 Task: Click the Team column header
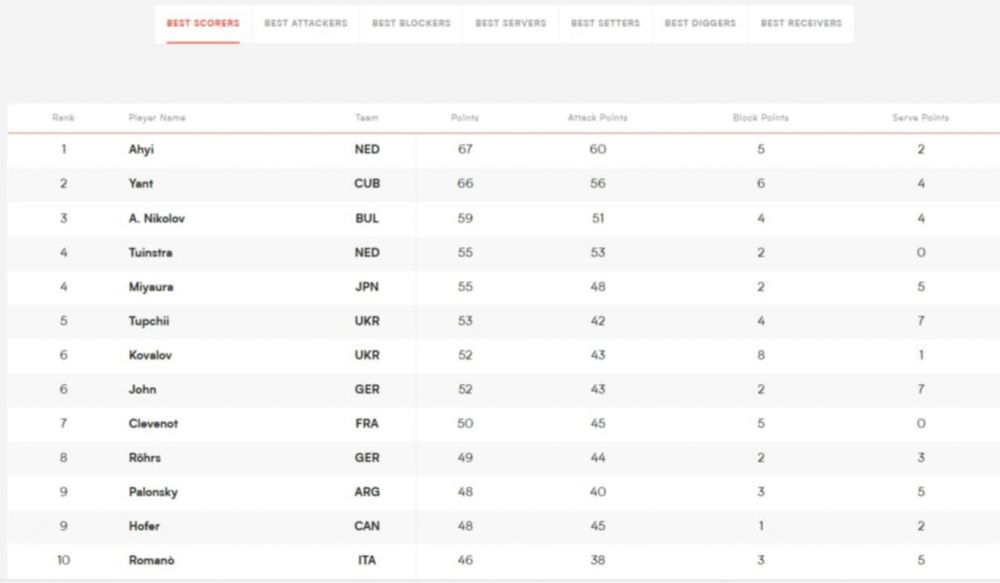pyautogui.click(x=366, y=118)
